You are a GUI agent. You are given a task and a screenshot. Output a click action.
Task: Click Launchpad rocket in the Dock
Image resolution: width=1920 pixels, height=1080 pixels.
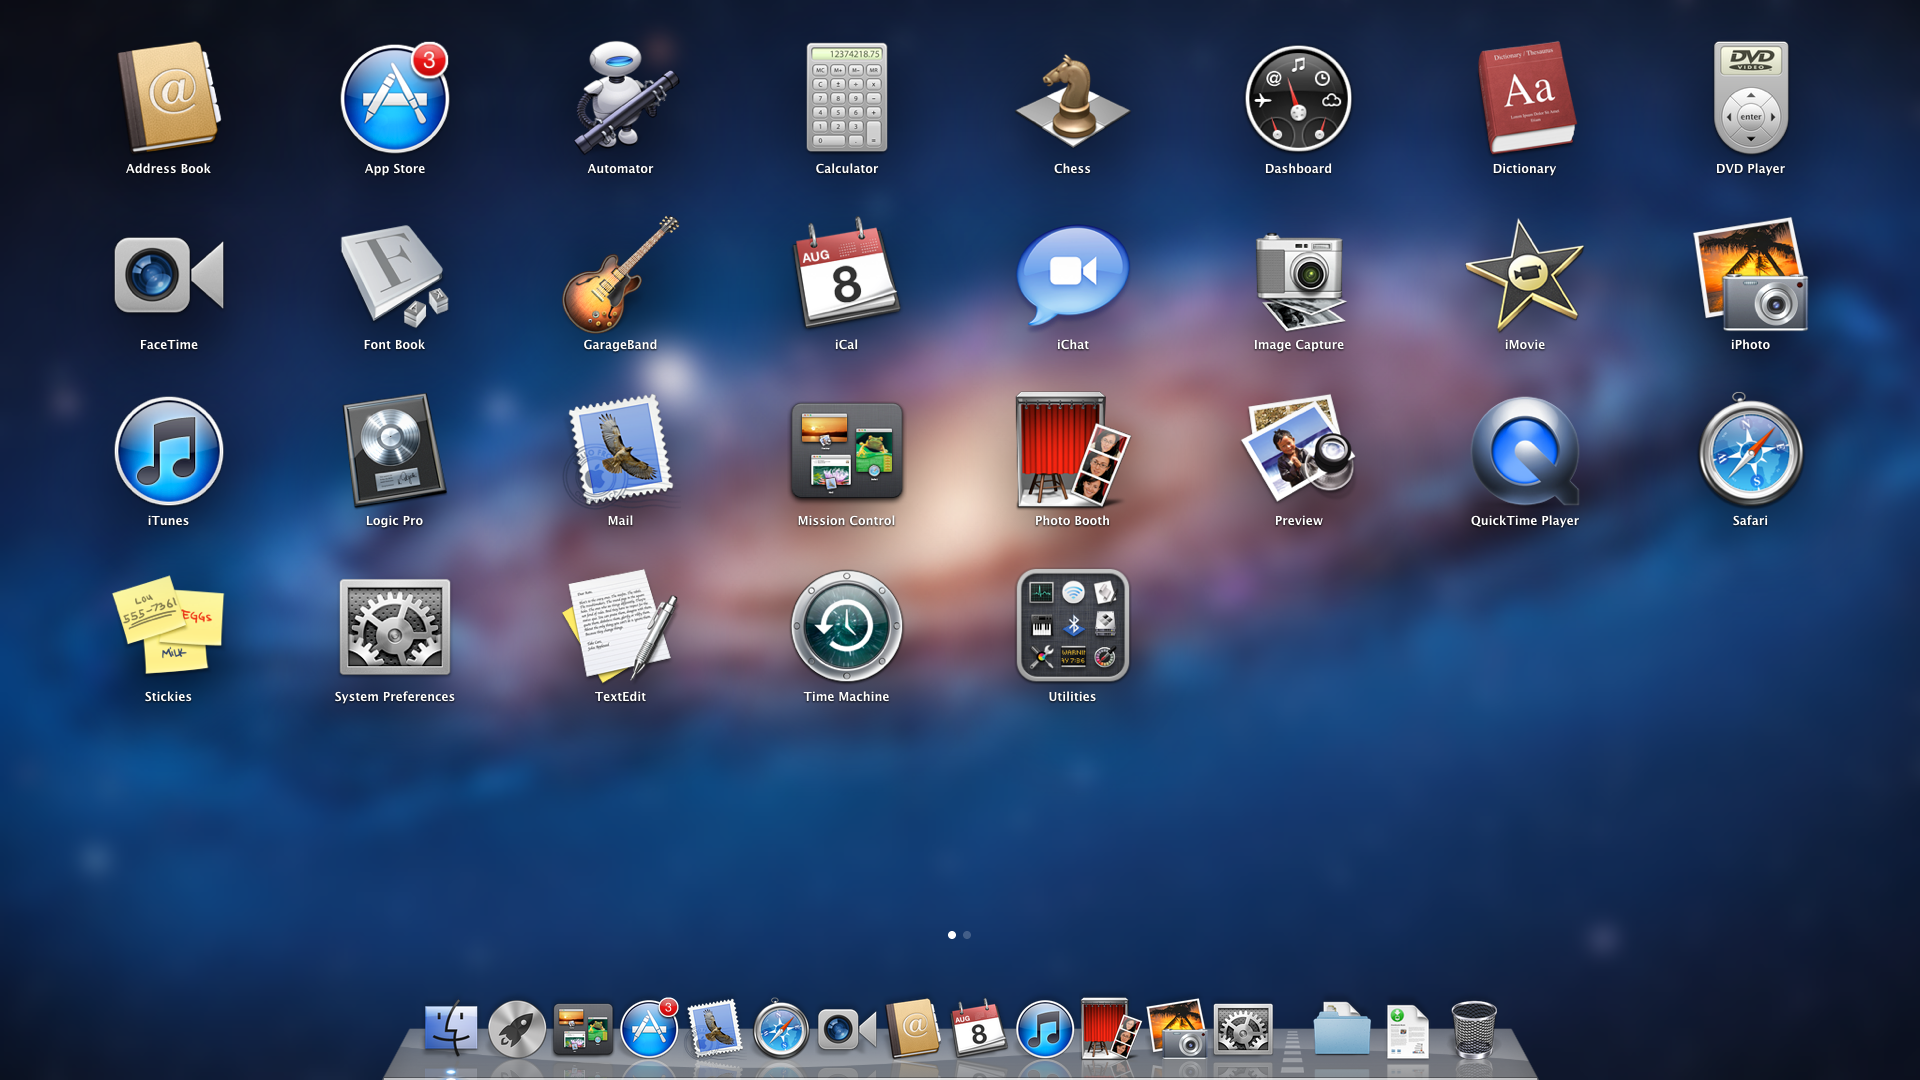[x=517, y=1029]
